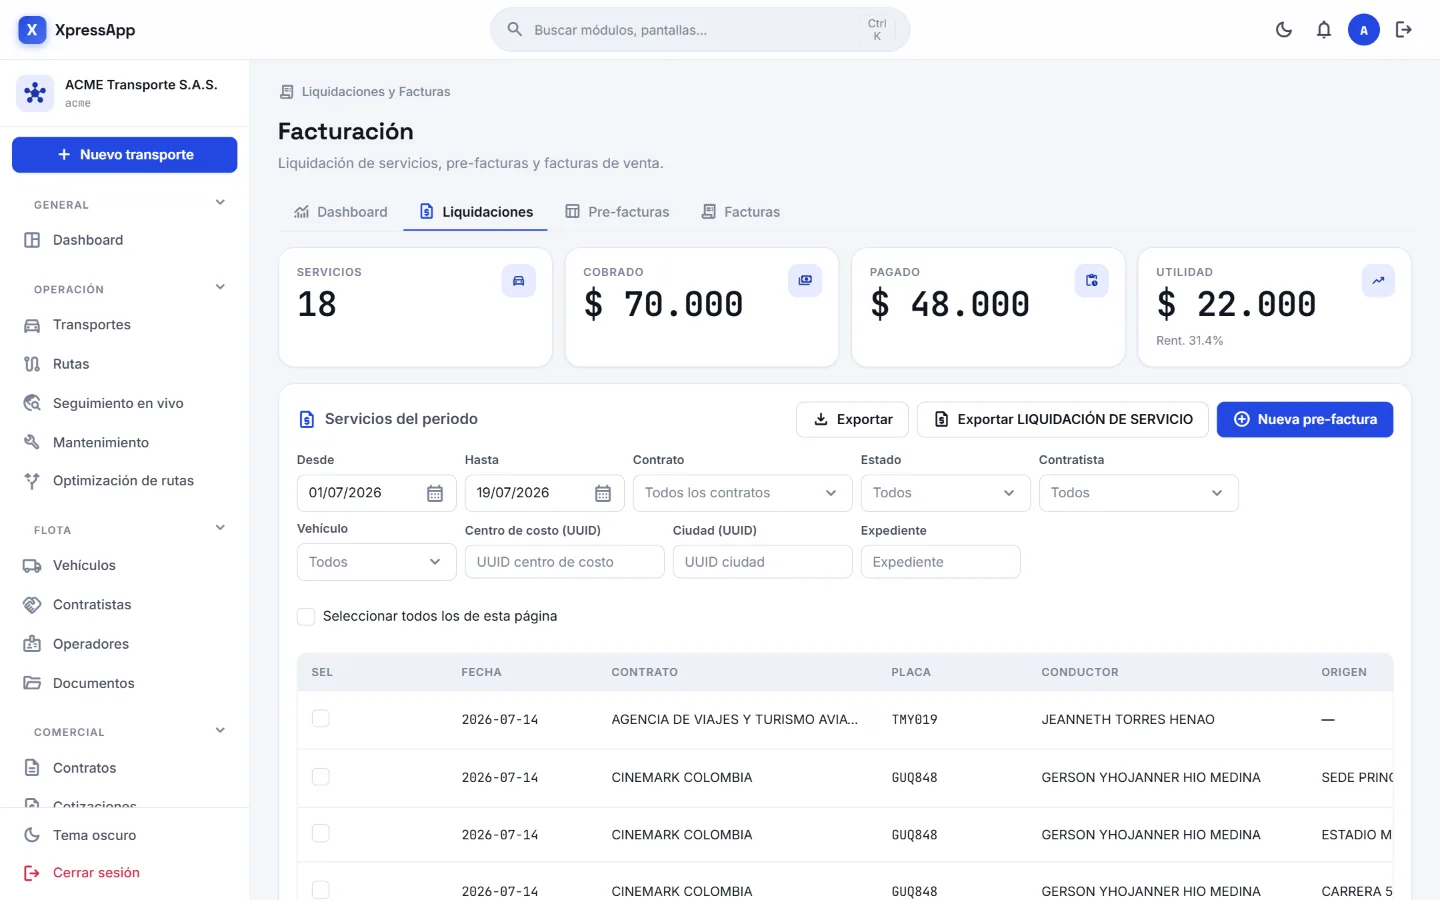Click the Ciudad UUID input field

762,562
